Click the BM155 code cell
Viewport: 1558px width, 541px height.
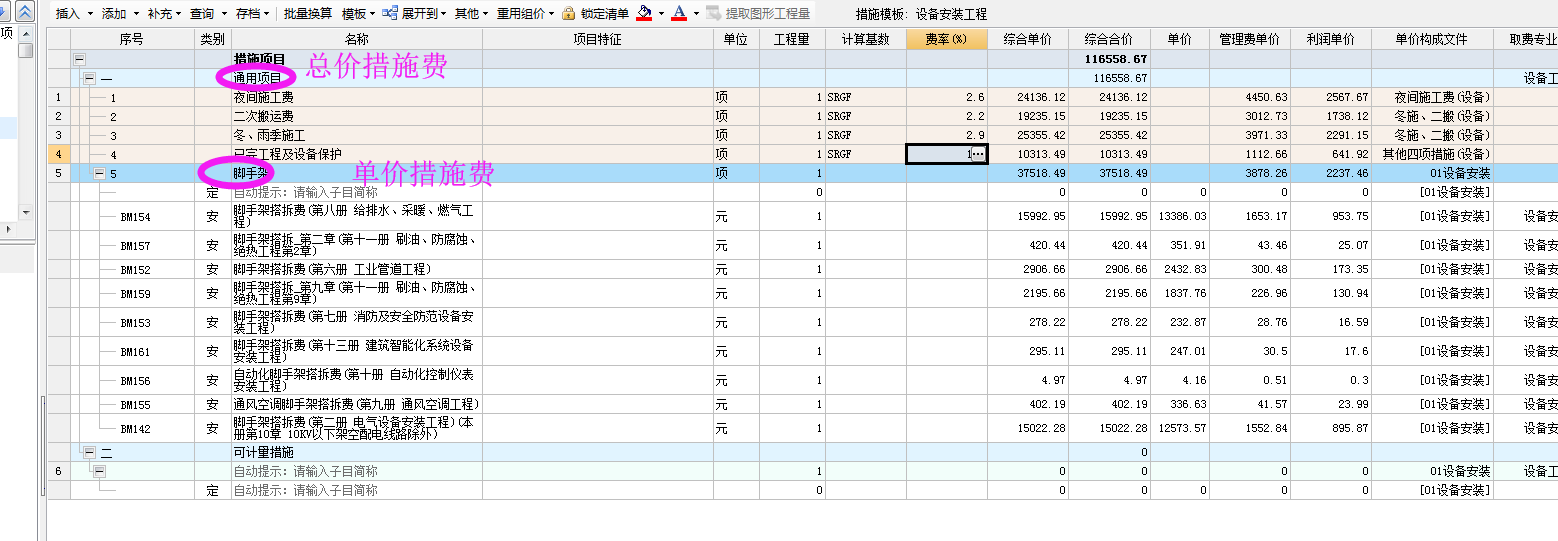click(135, 405)
